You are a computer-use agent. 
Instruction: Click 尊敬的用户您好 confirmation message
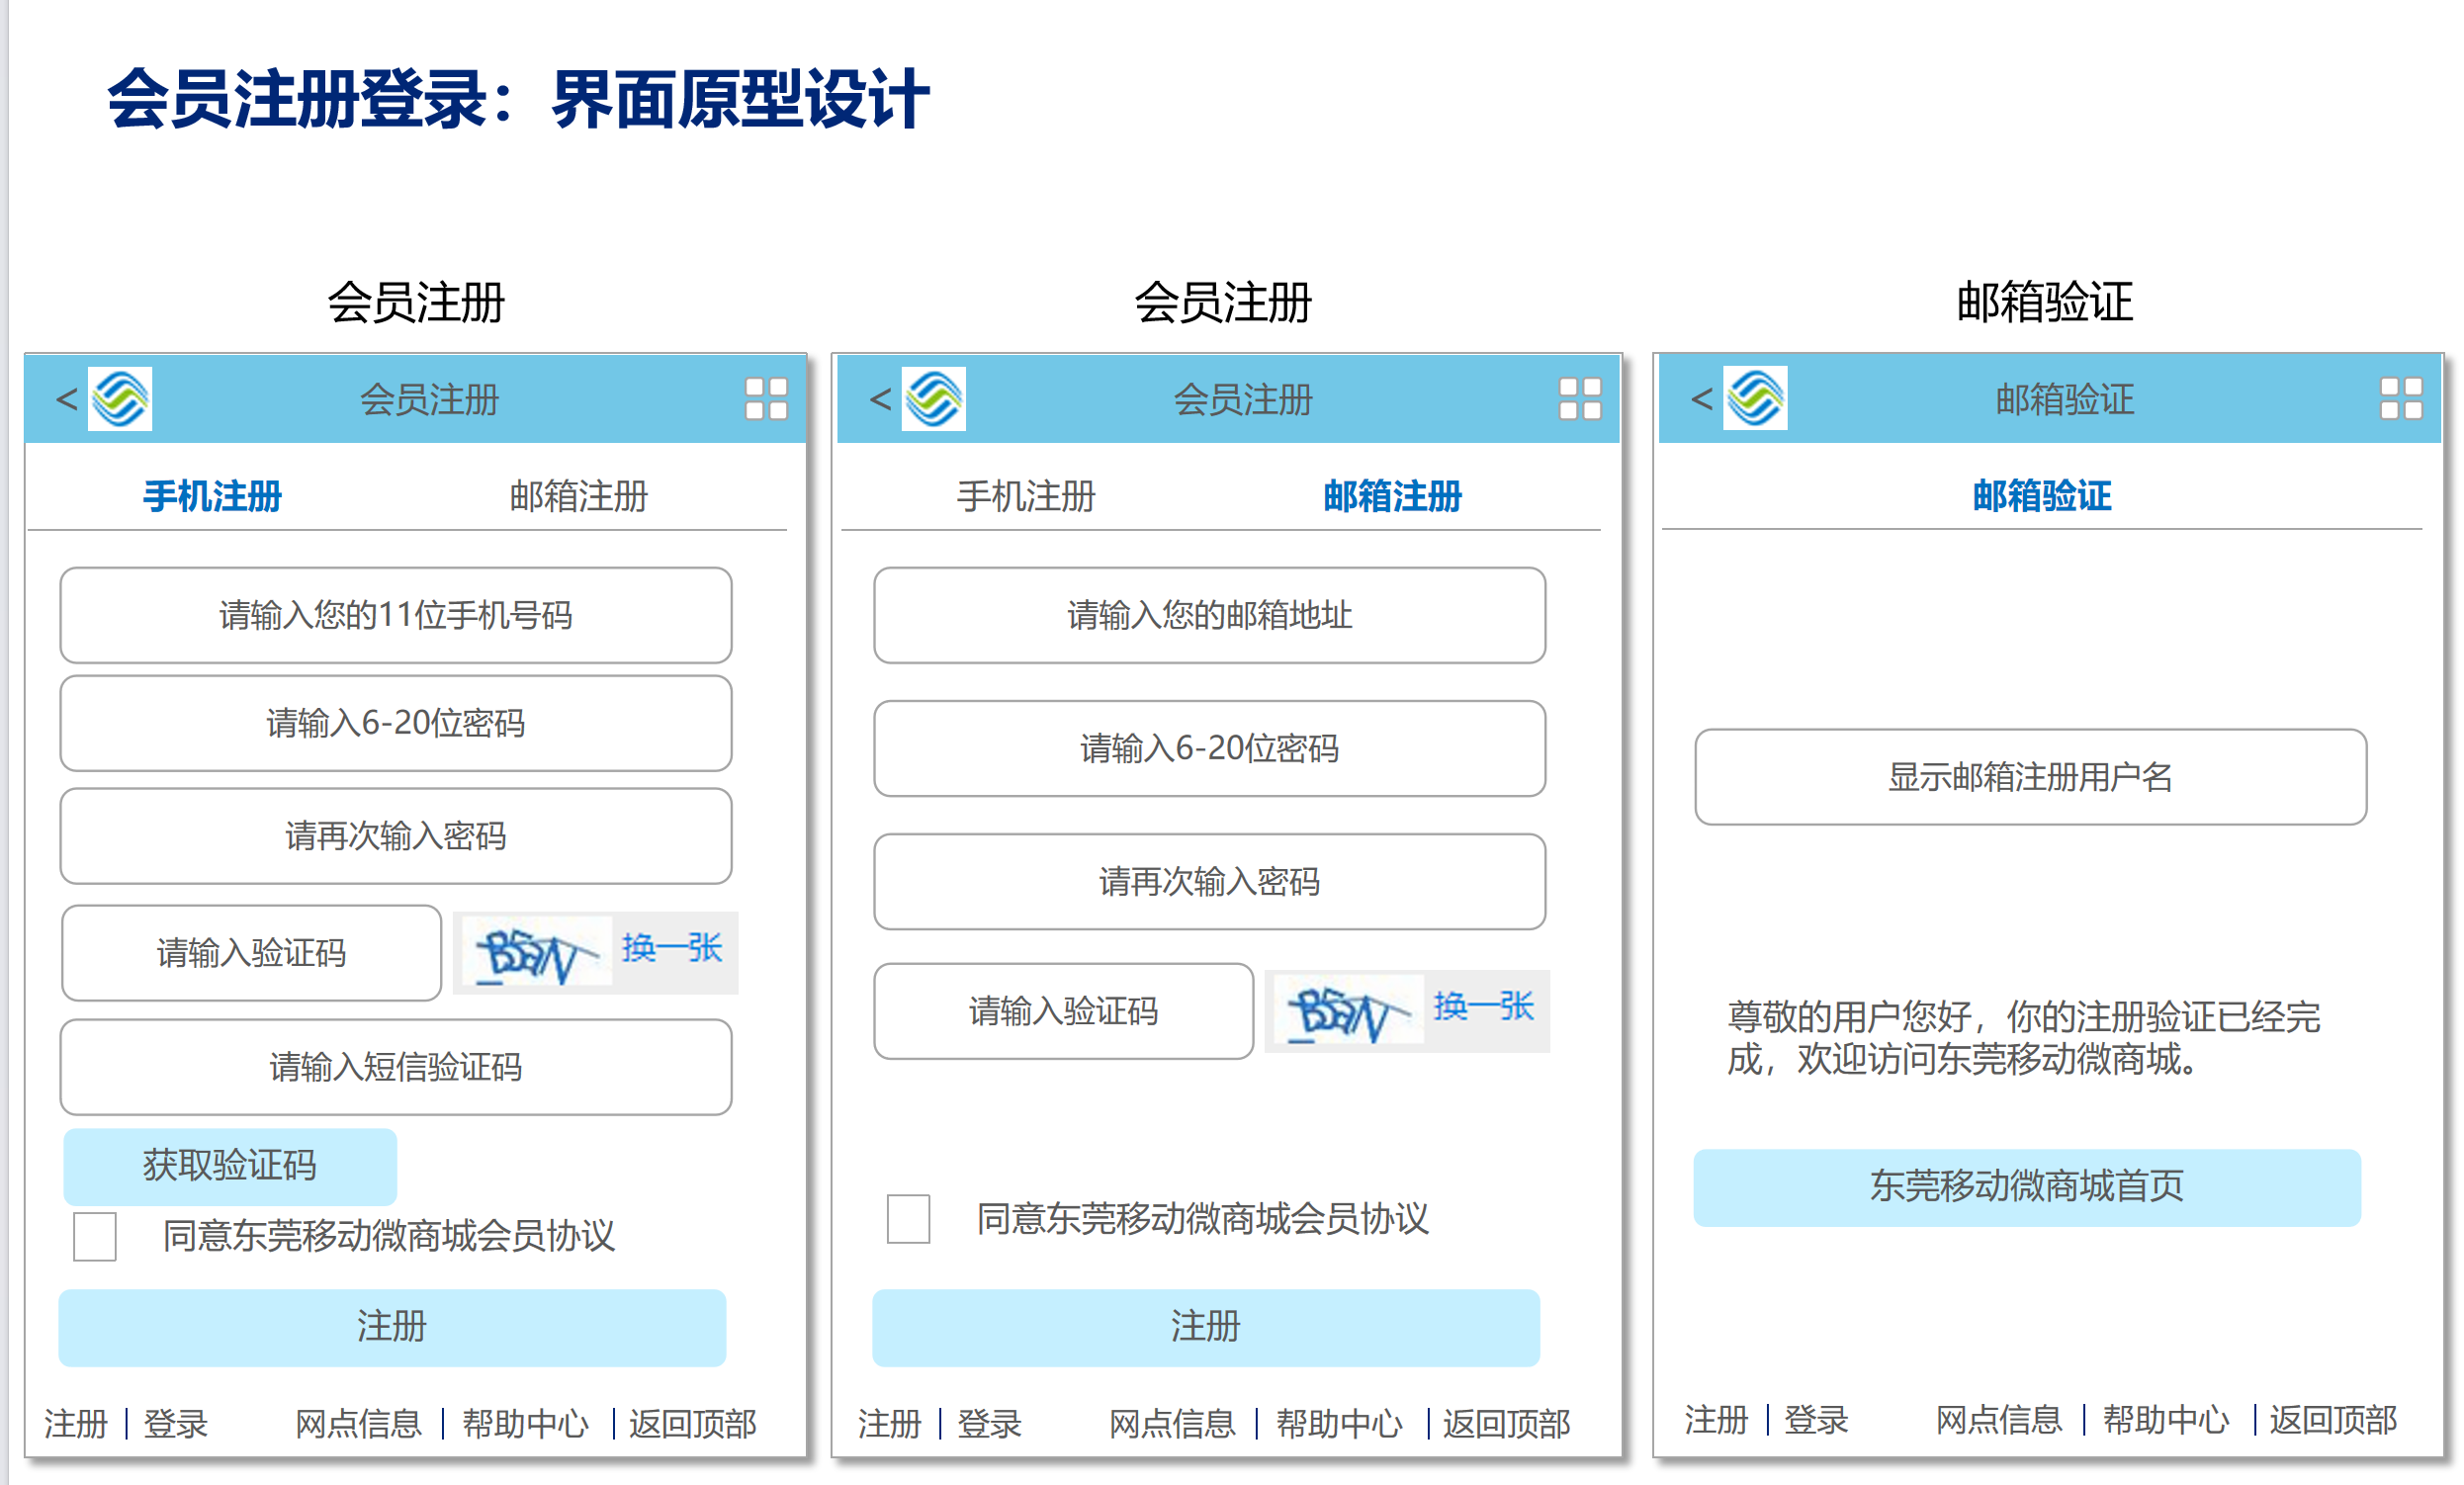(2024, 1038)
